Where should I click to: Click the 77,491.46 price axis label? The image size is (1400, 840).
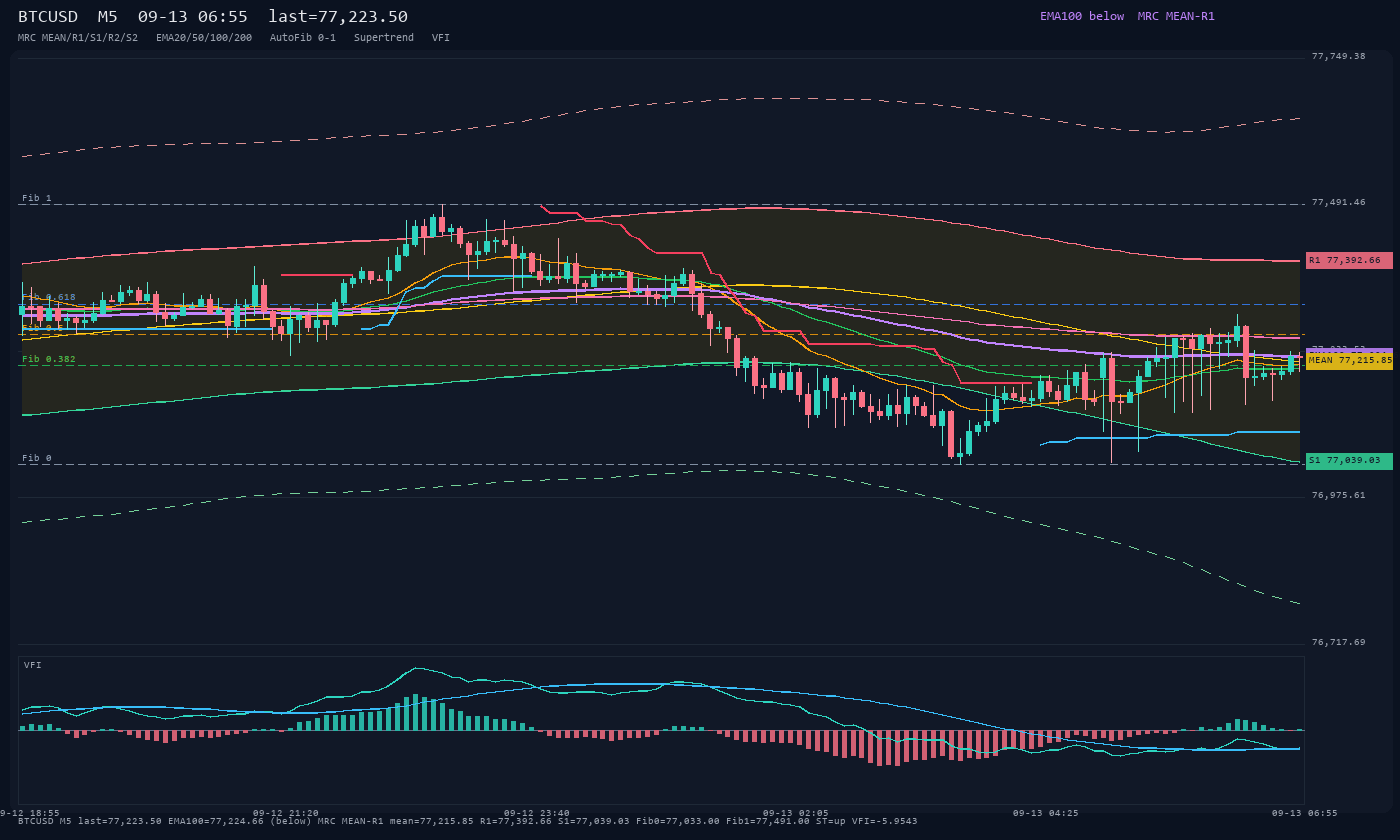(x=1338, y=202)
